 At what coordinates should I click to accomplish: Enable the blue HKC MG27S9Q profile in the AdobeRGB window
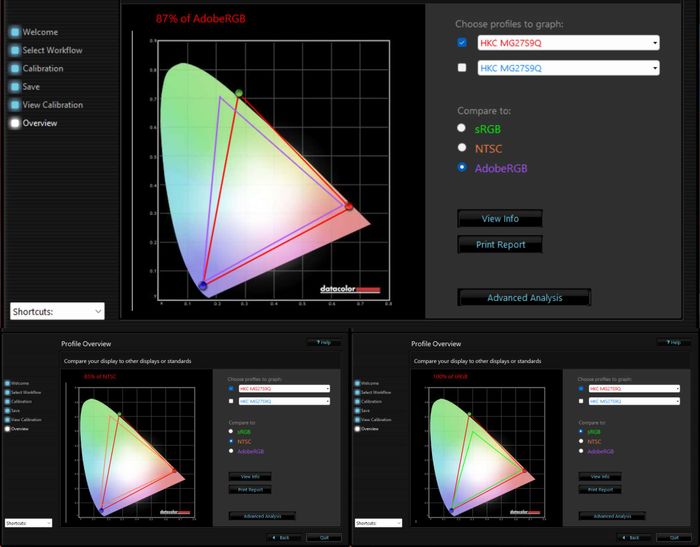(462, 67)
